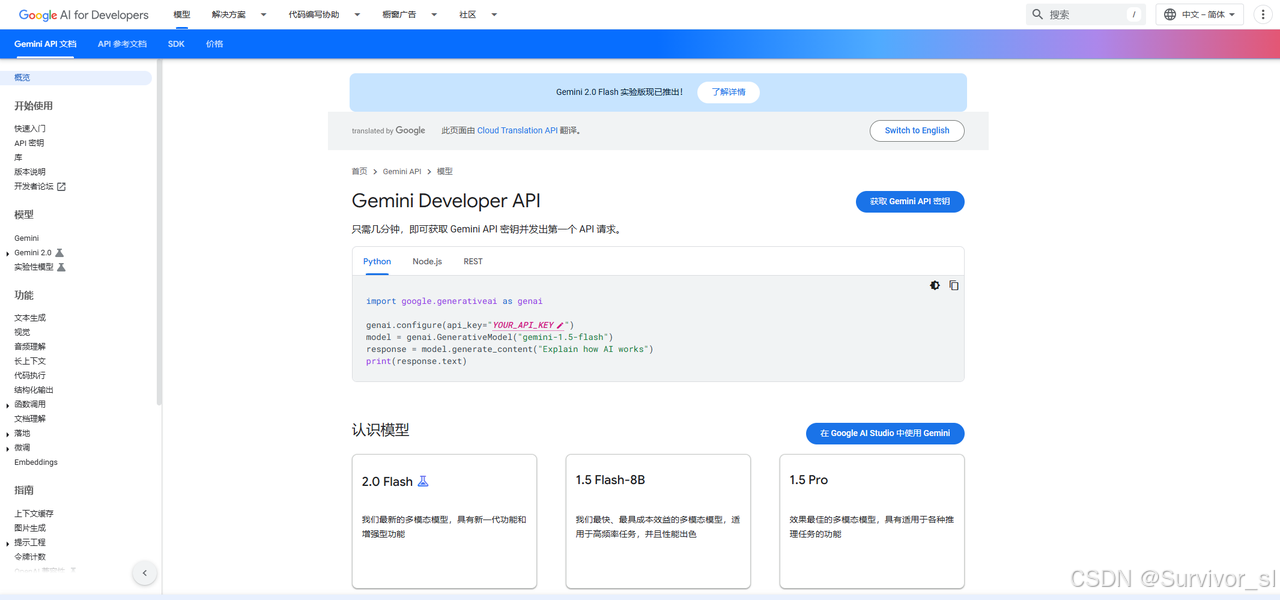The height and width of the screenshot is (600, 1280).
Task: Open 文档理解 in the sidebar
Action: coord(30,419)
